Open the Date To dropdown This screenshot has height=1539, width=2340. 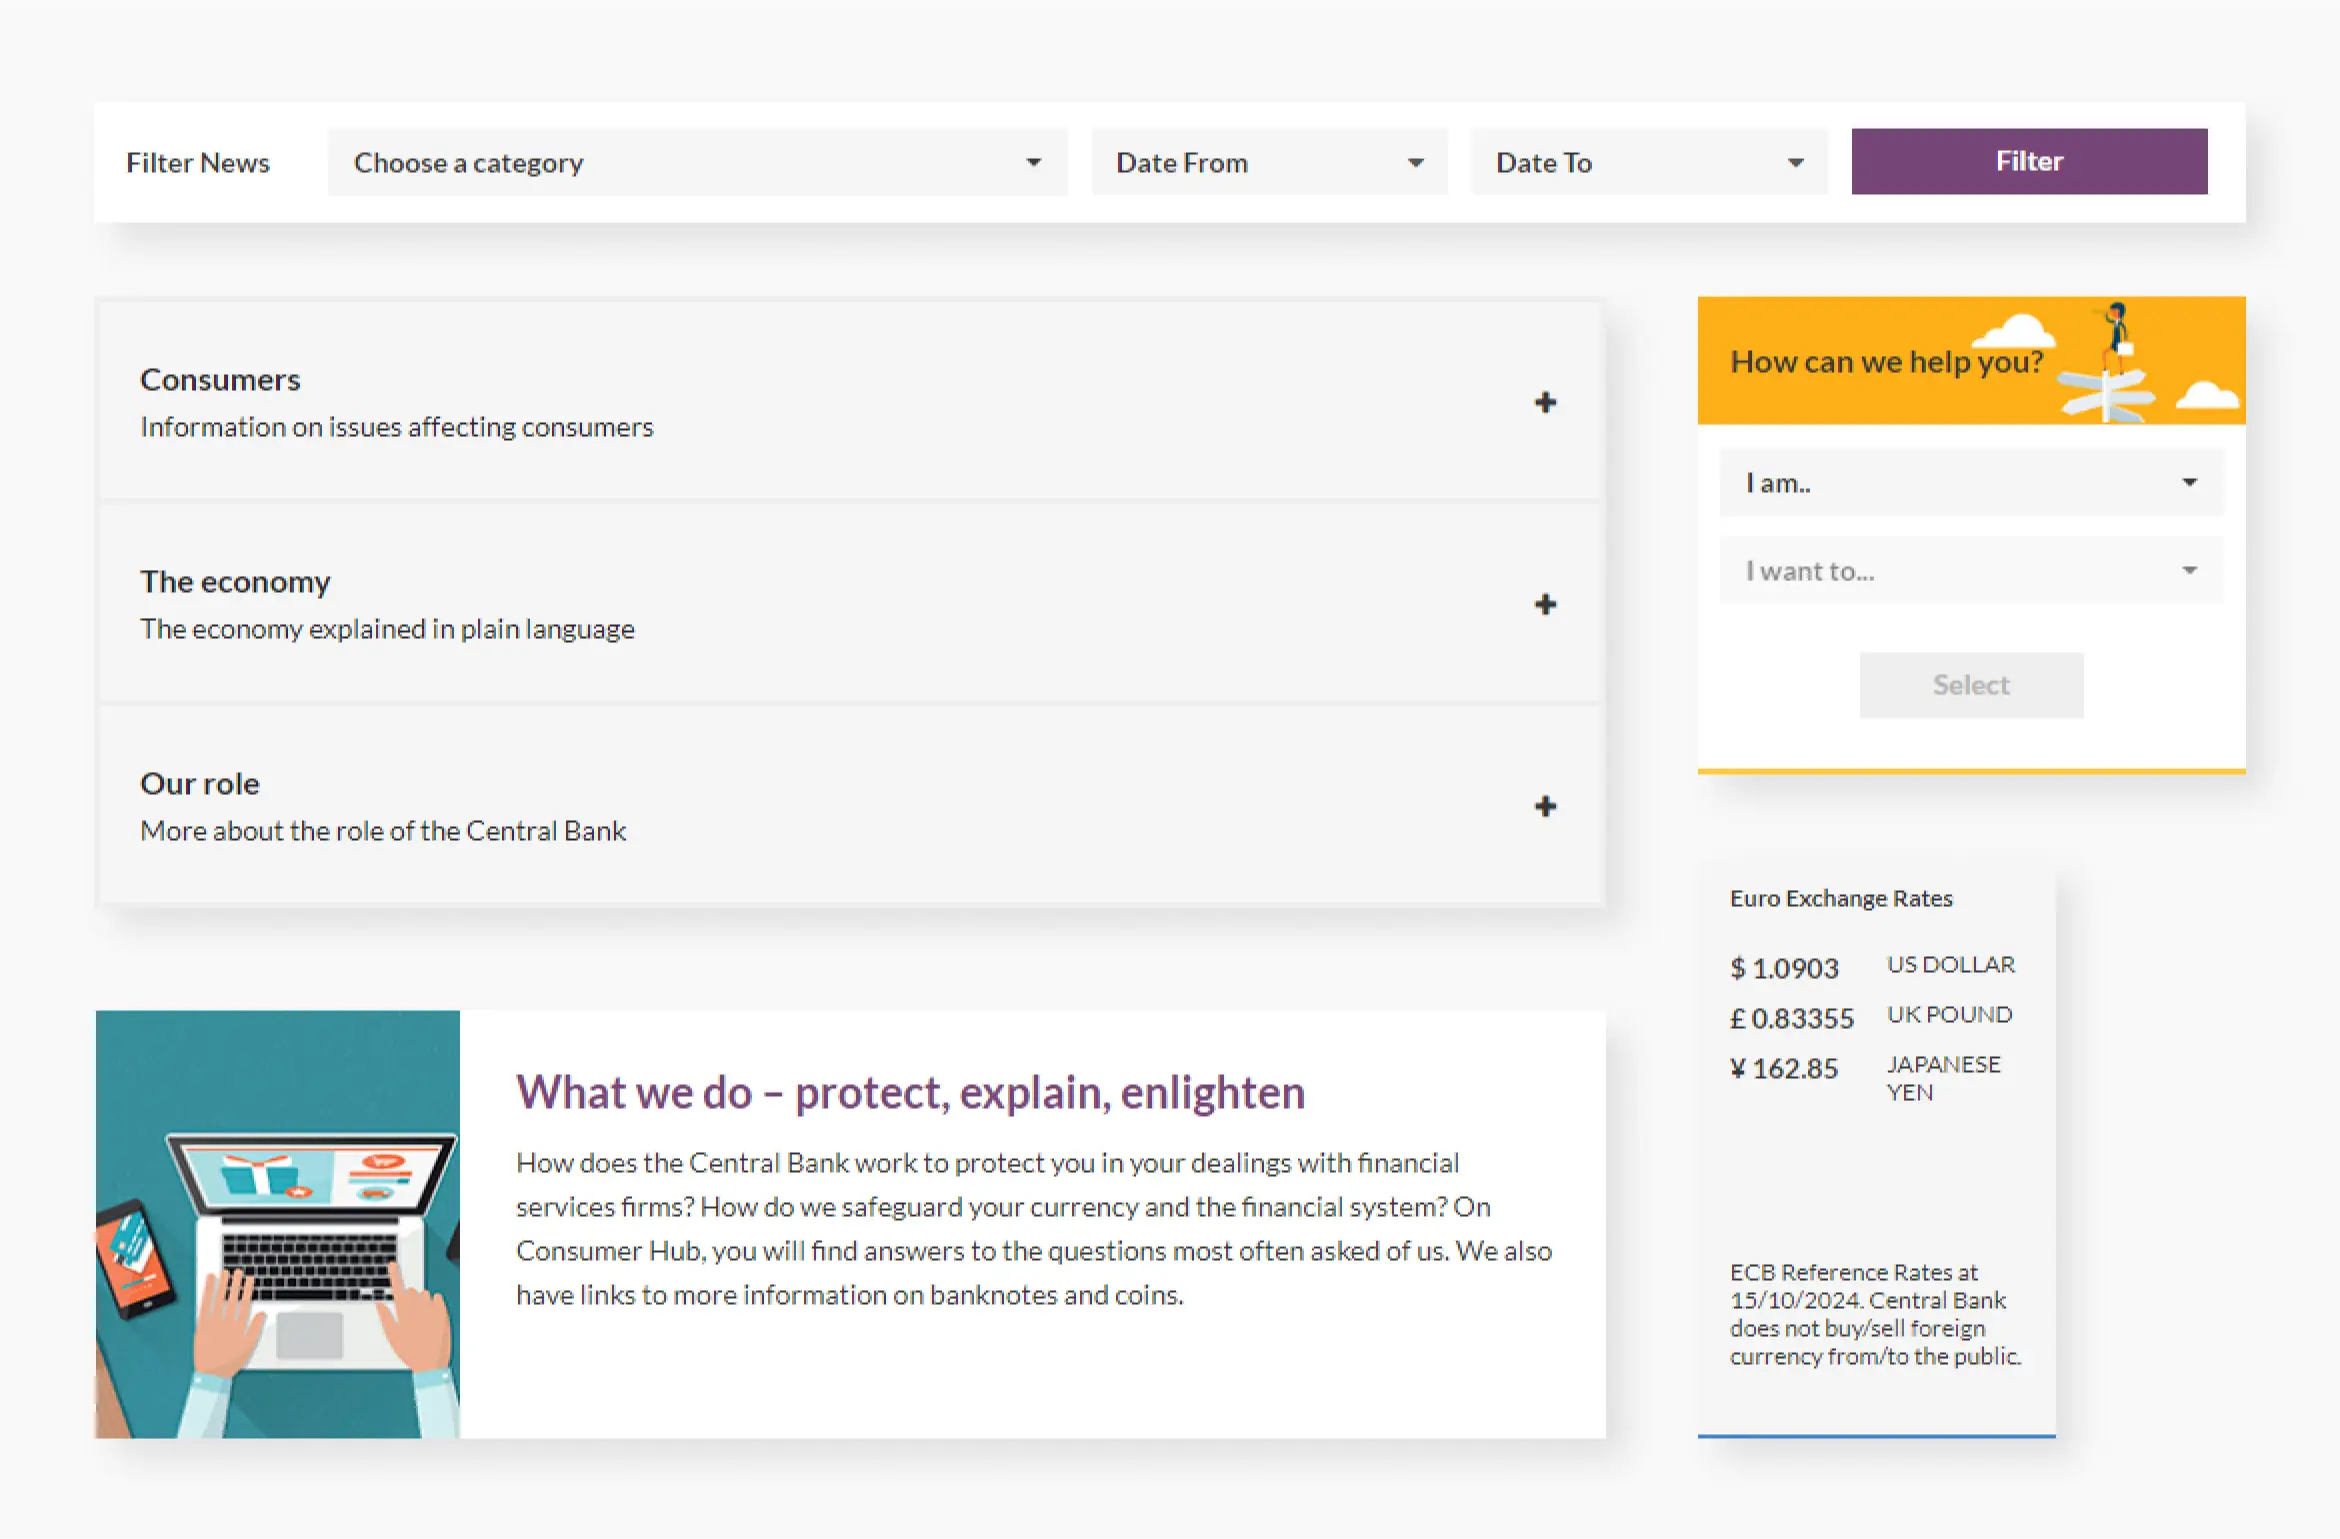click(1648, 162)
